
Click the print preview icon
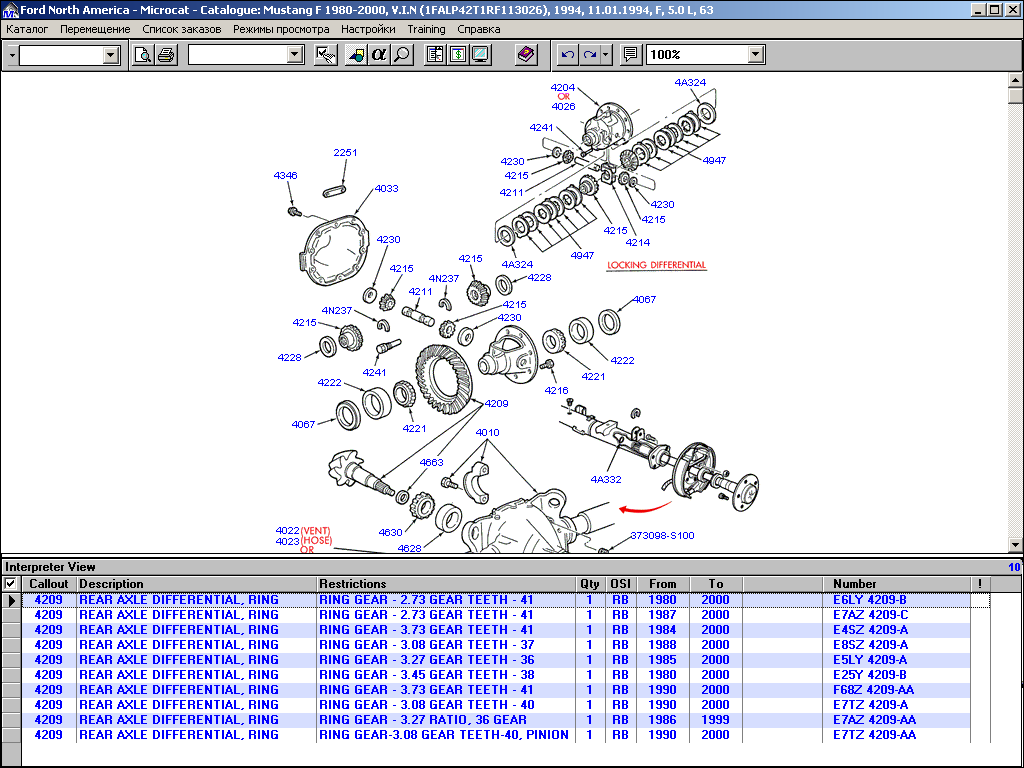pyautogui.click(x=142, y=55)
